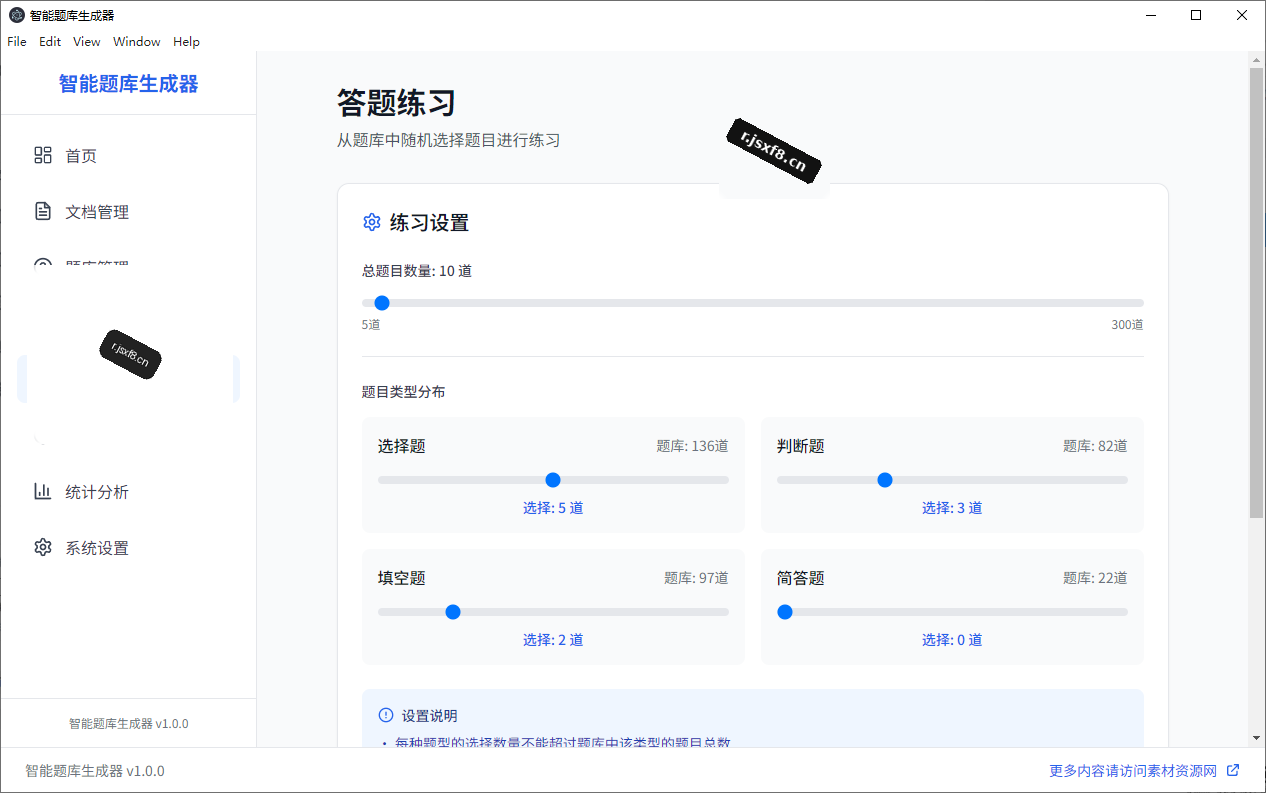This screenshot has height=793, width=1266.
Task: Open the Window menu
Action: [137, 41]
